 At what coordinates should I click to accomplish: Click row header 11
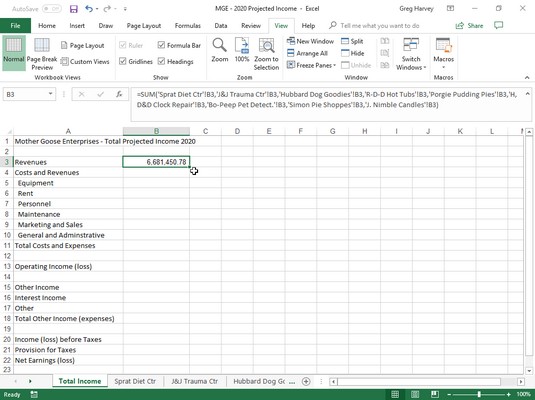(x=7, y=246)
